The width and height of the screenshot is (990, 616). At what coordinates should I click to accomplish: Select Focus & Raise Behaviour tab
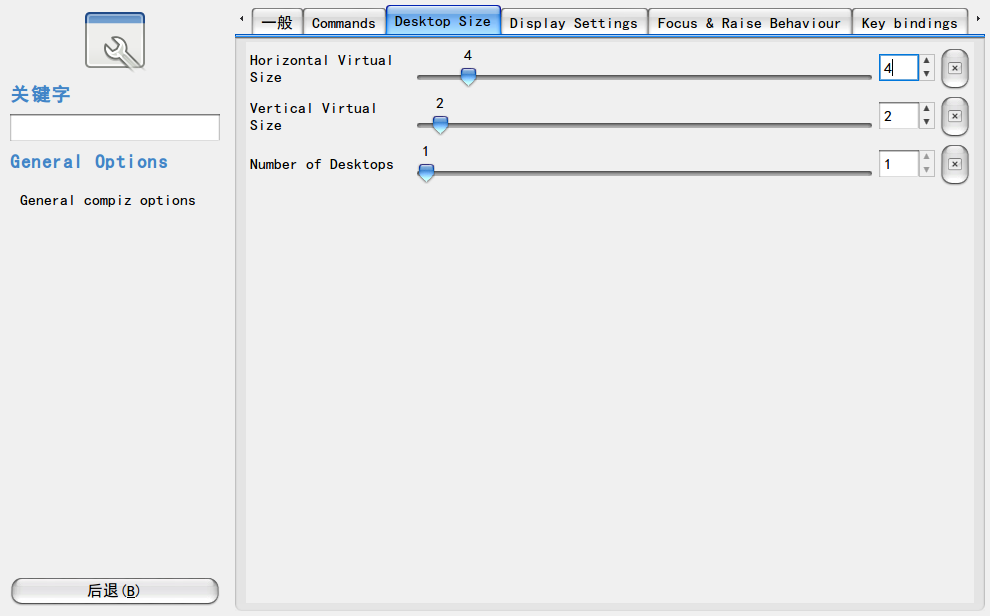click(749, 23)
